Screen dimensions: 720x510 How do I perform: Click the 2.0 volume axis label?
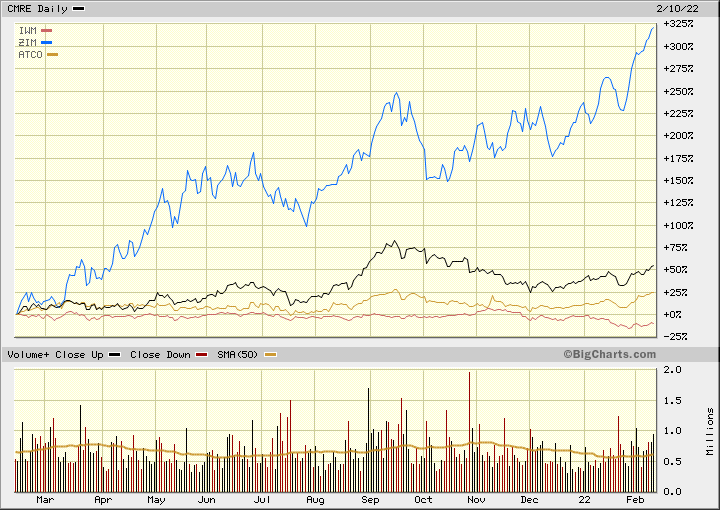[x=672, y=370]
